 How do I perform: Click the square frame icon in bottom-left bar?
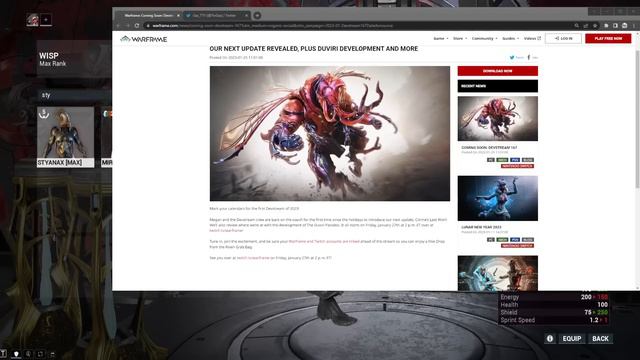pyautogui.click(x=40, y=354)
